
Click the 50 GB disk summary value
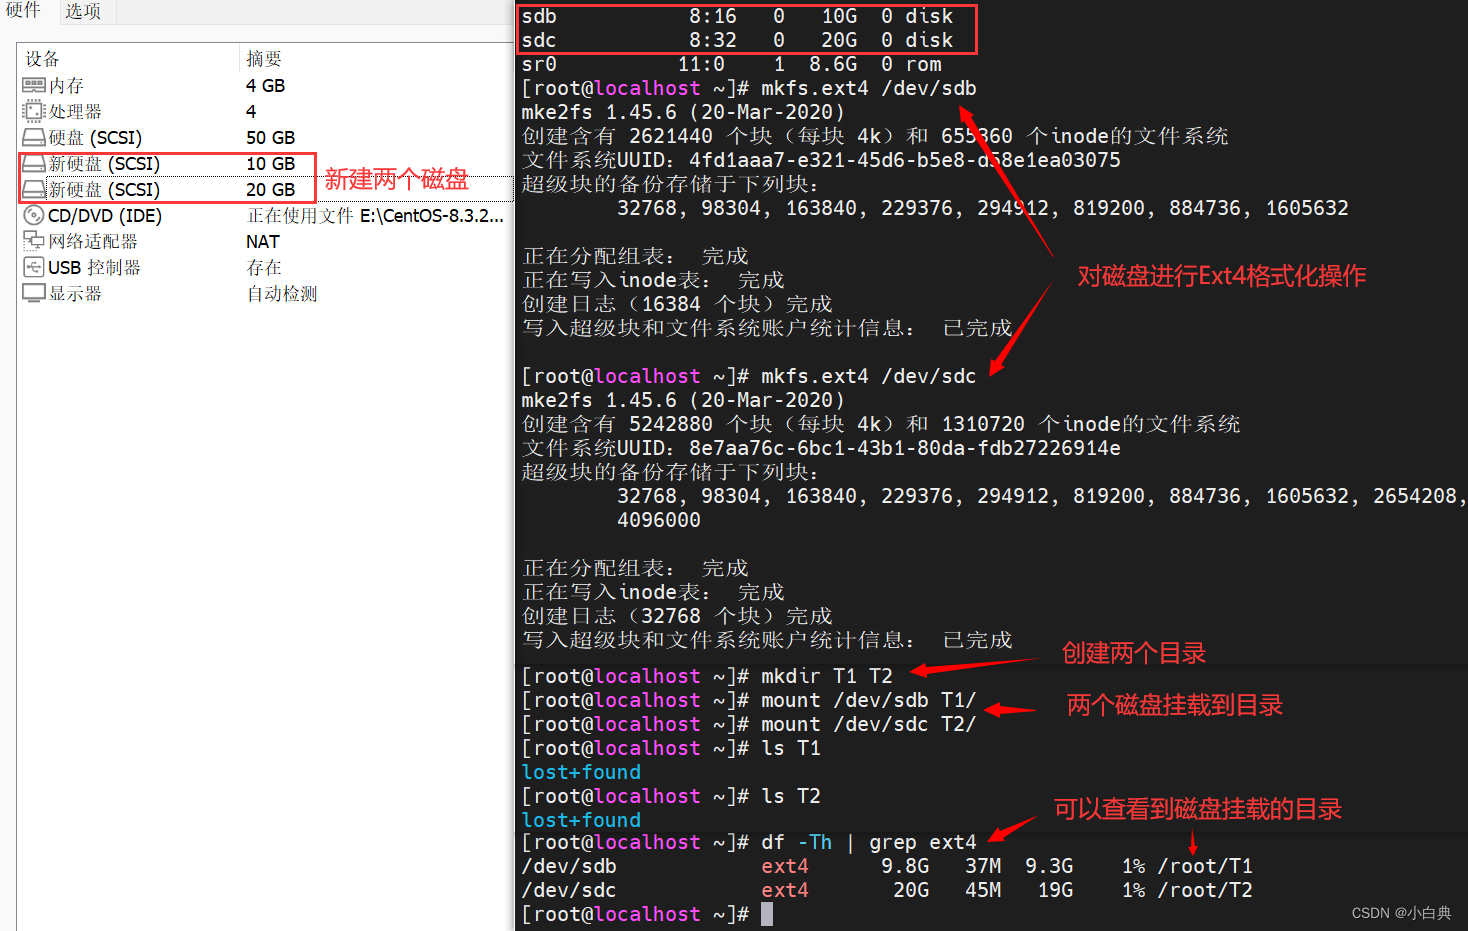271,138
